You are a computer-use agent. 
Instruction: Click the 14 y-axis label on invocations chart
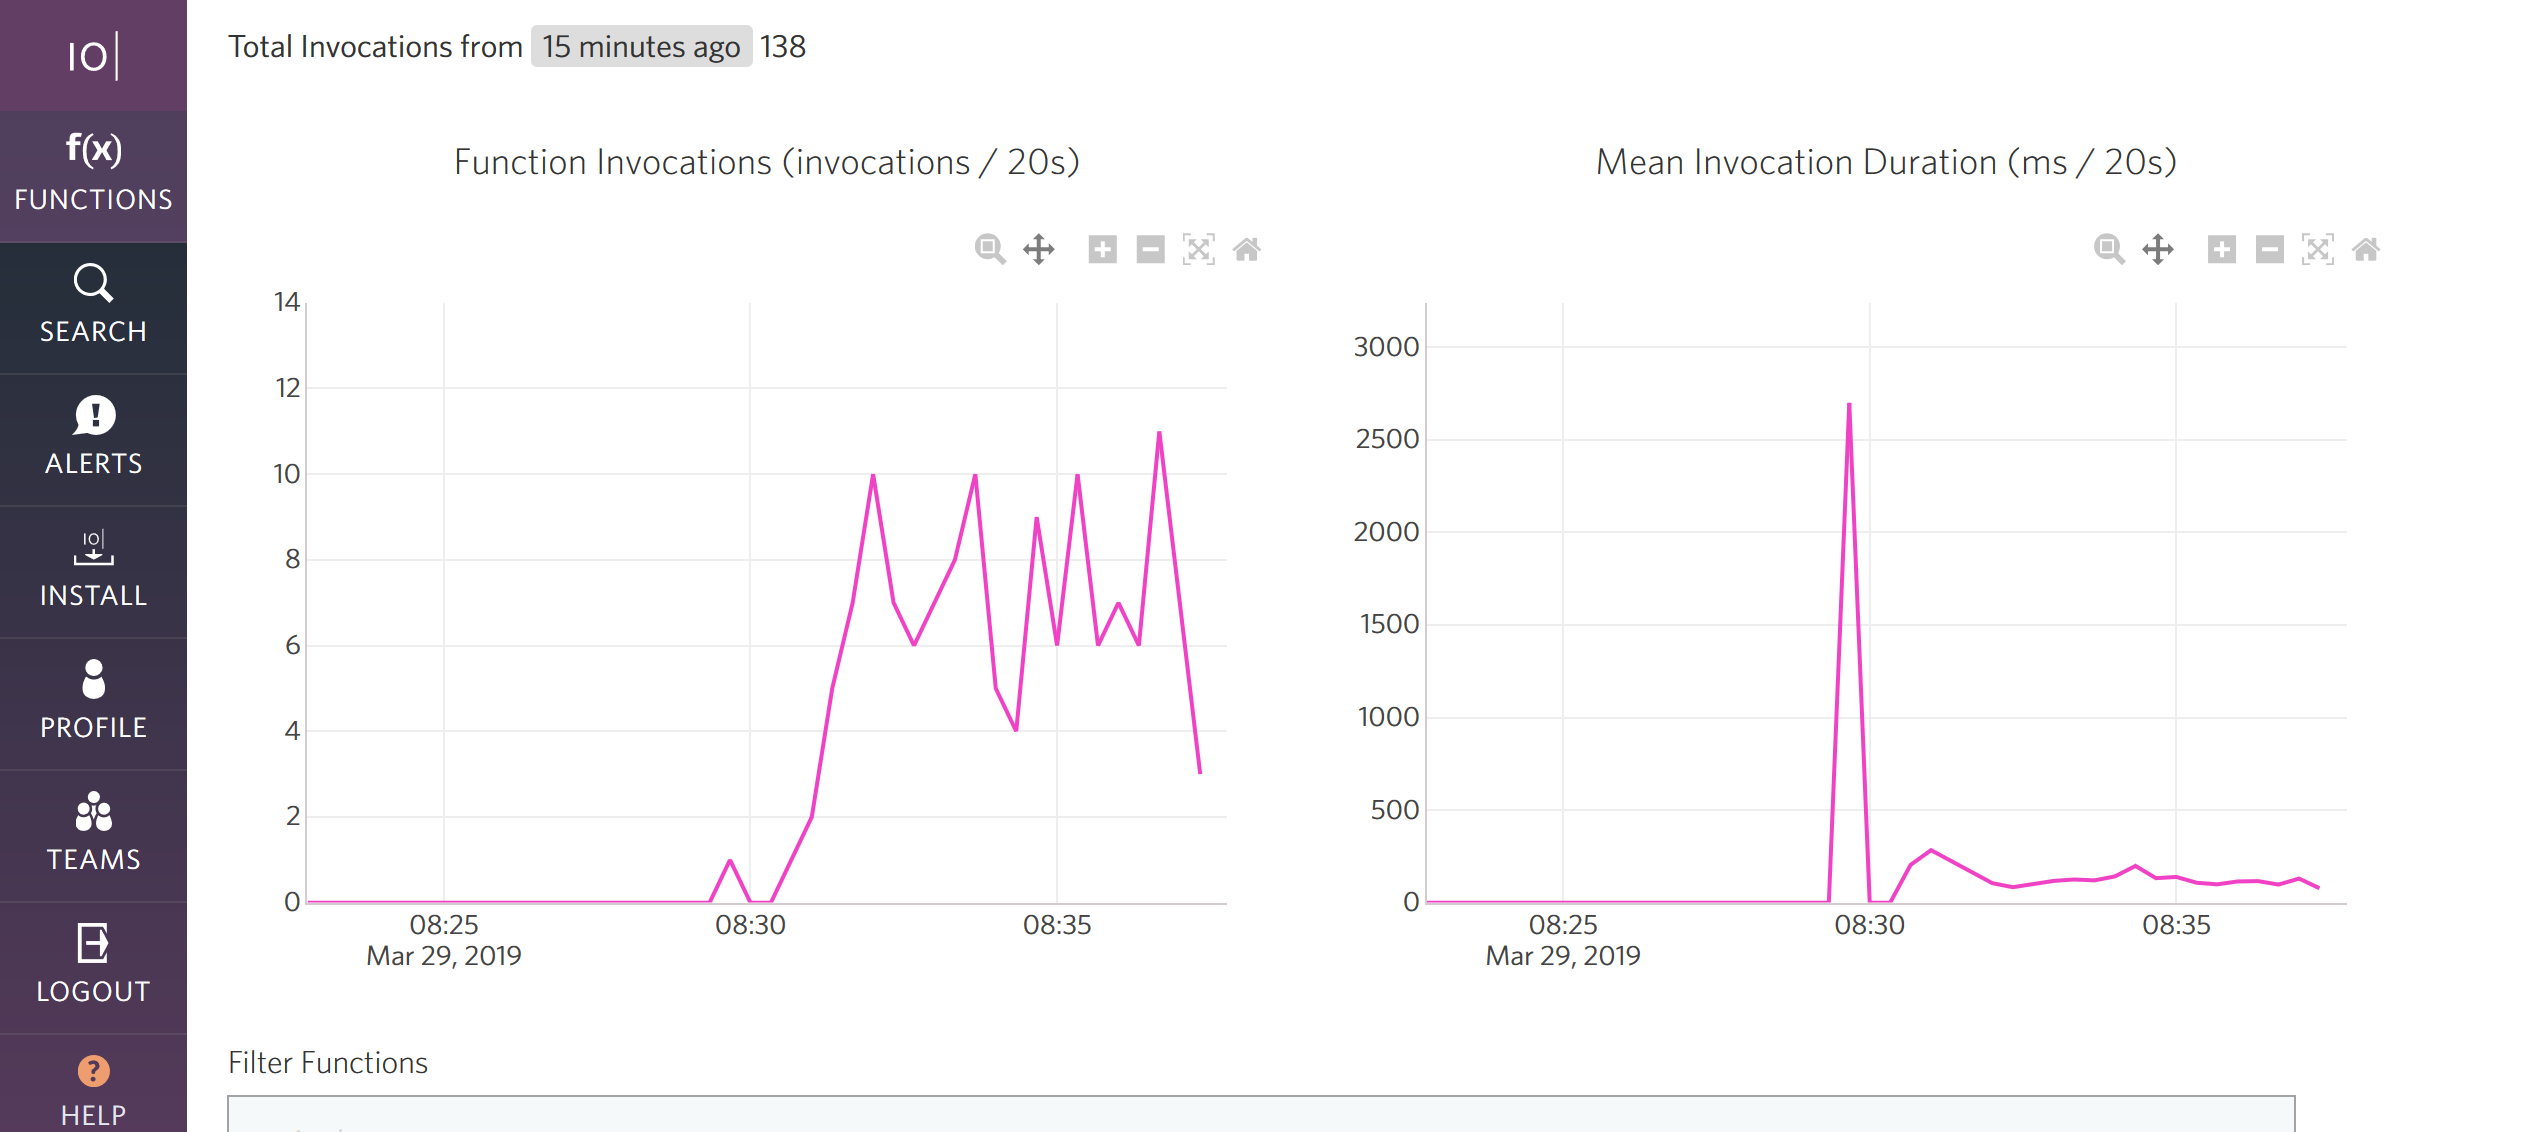[x=287, y=302]
